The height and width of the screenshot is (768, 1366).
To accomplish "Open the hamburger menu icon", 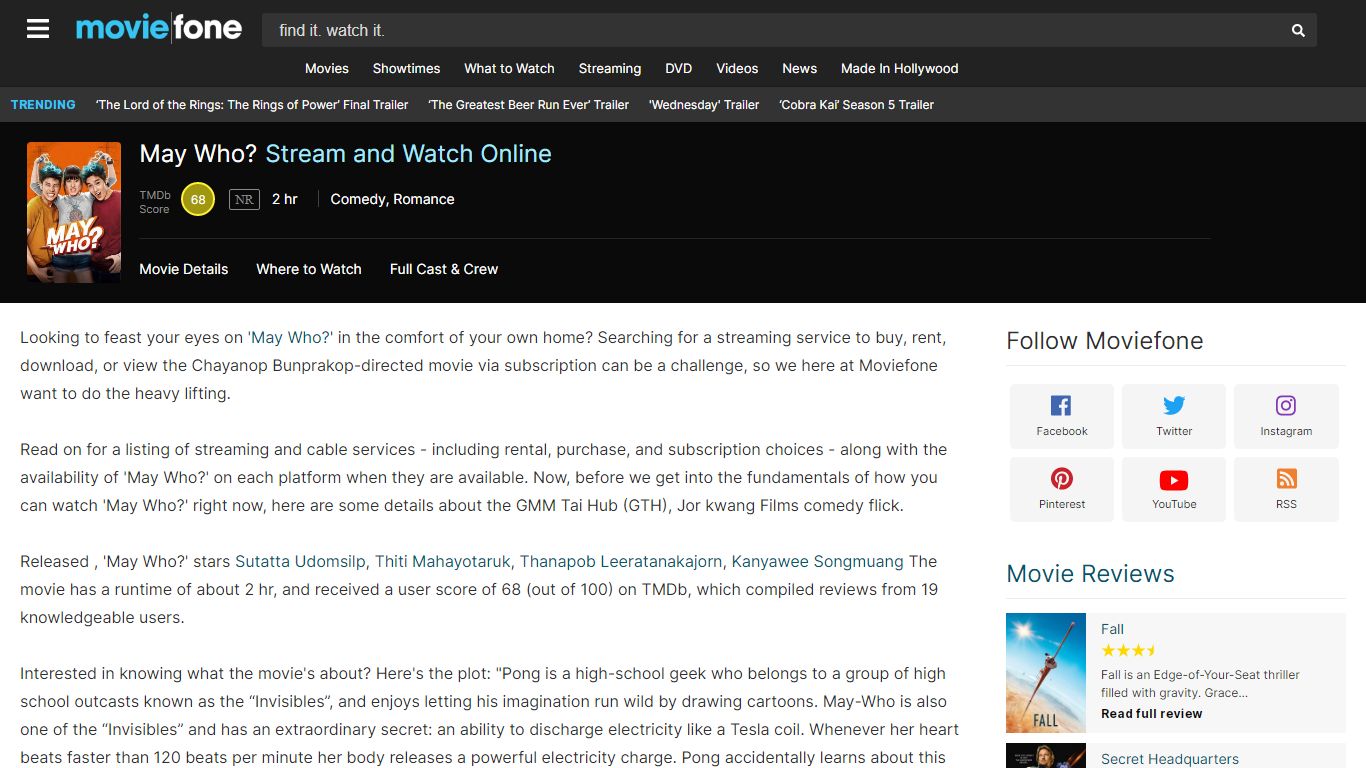I will point(38,29).
